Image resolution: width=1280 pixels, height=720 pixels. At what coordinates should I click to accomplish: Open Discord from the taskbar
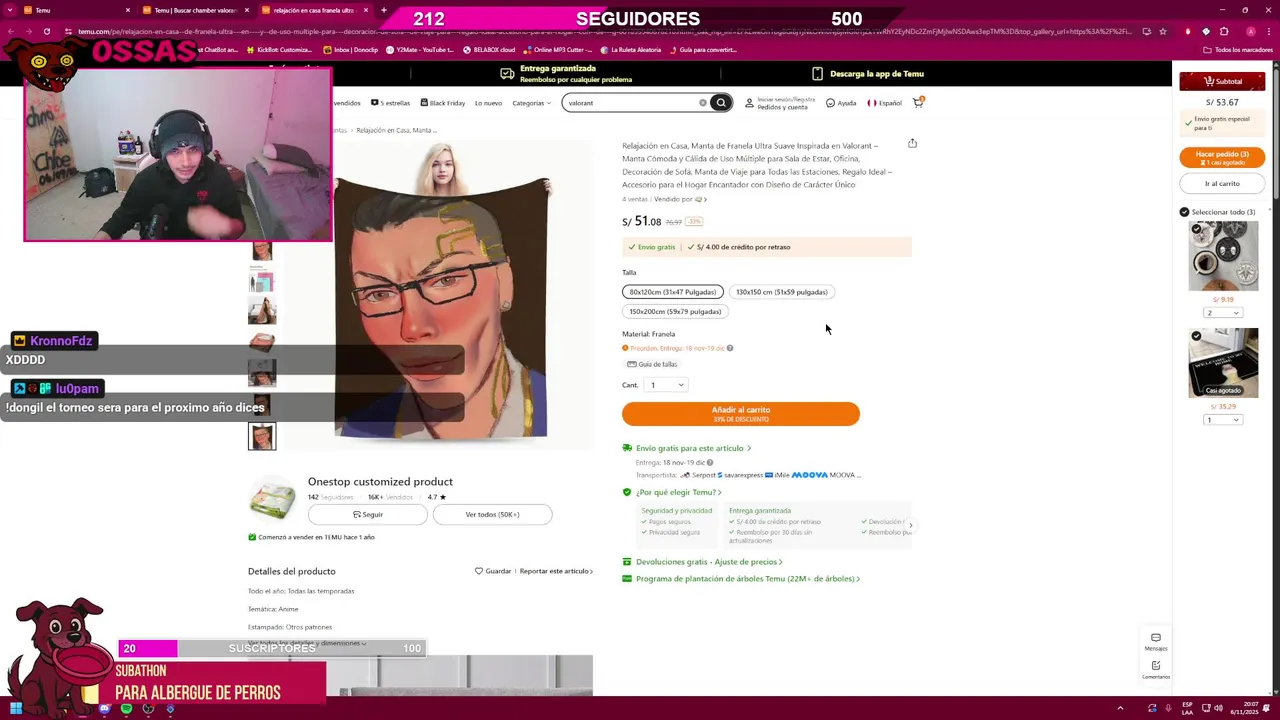pyautogui.click(x=104, y=709)
